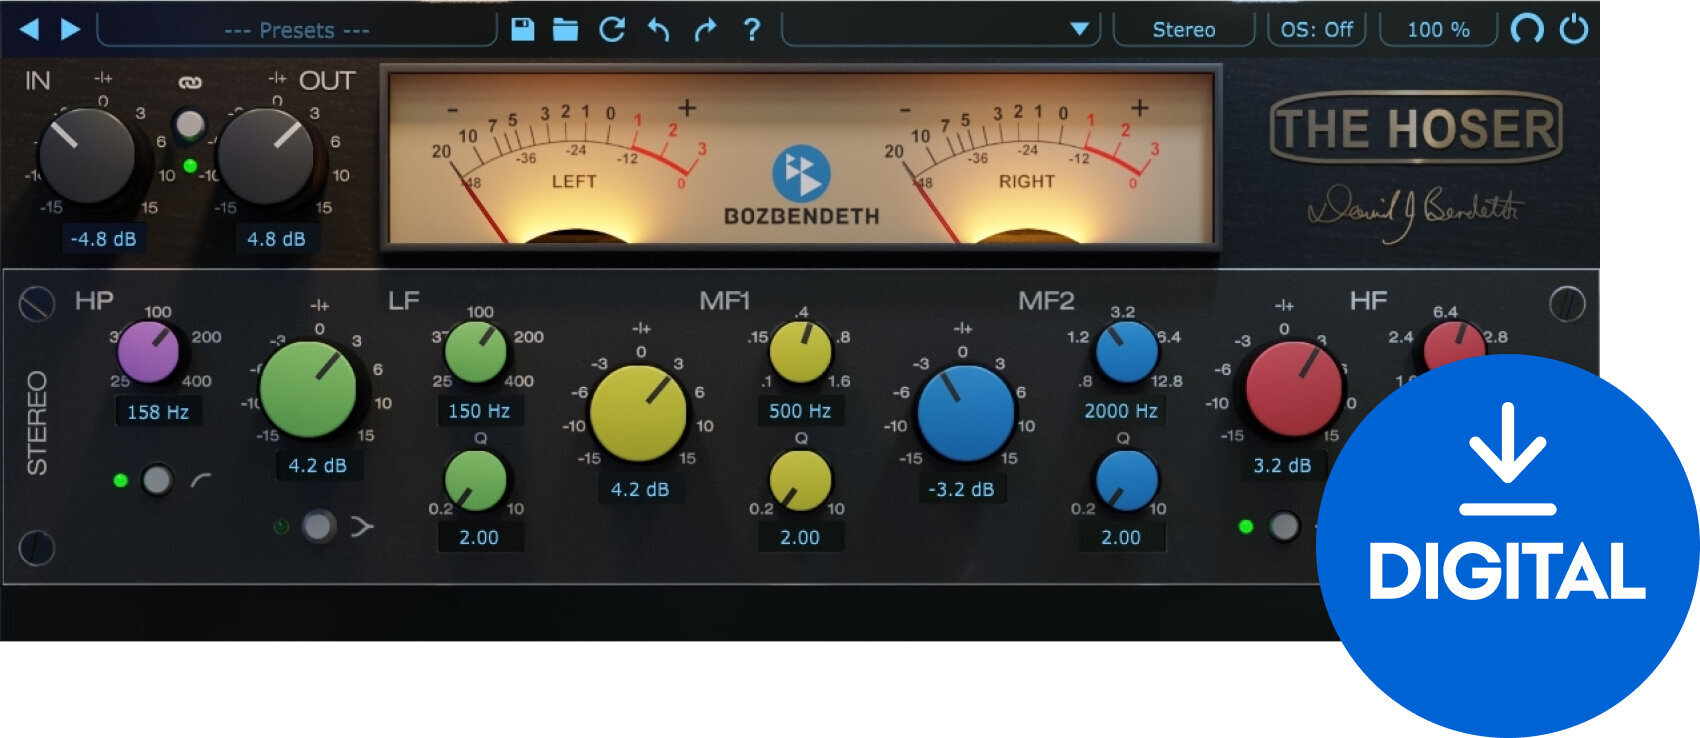Click the BOZBENDETH logo
The width and height of the screenshot is (1700, 738).
[x=802, y=186]
